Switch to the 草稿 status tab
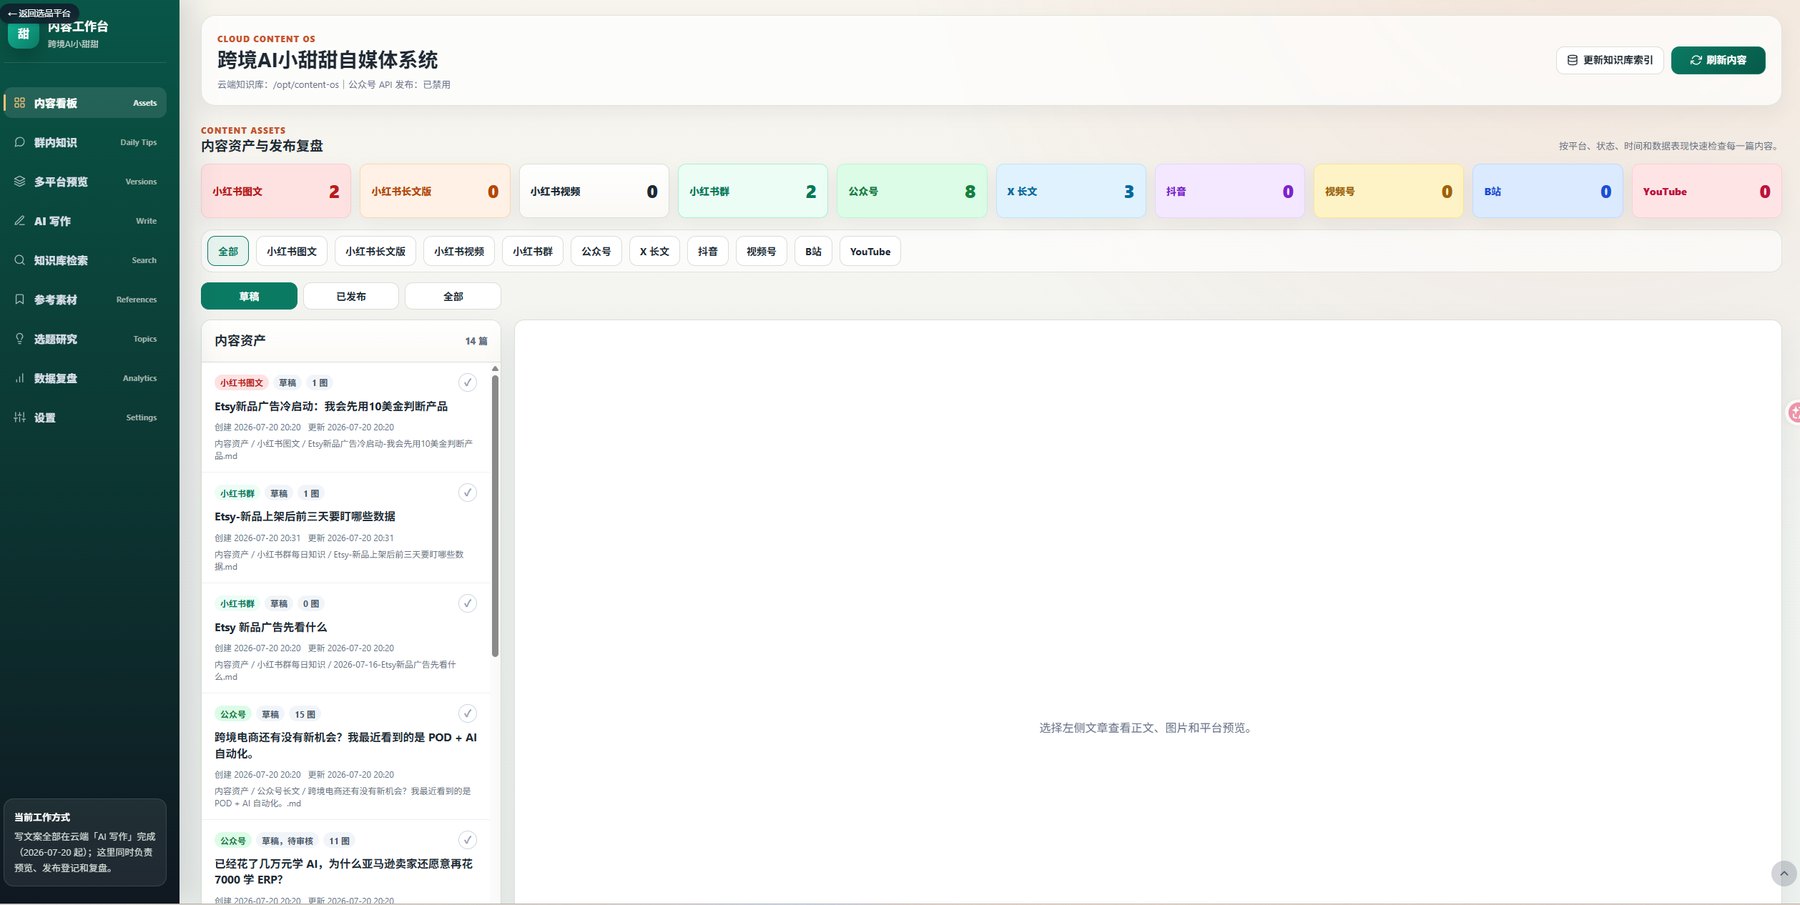 (x=249, y=296)
